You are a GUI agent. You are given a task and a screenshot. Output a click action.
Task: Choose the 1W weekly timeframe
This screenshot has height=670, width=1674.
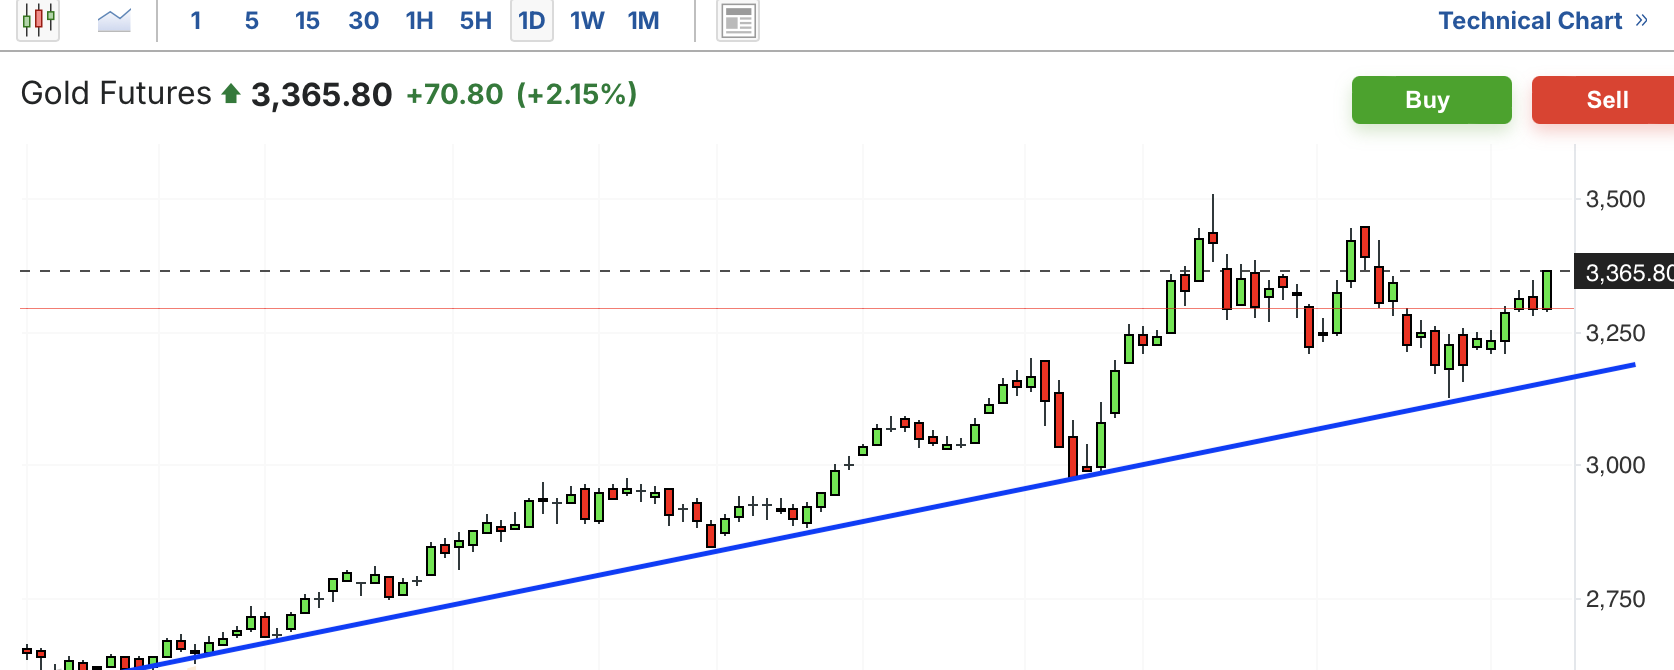[x=587, y=20]
